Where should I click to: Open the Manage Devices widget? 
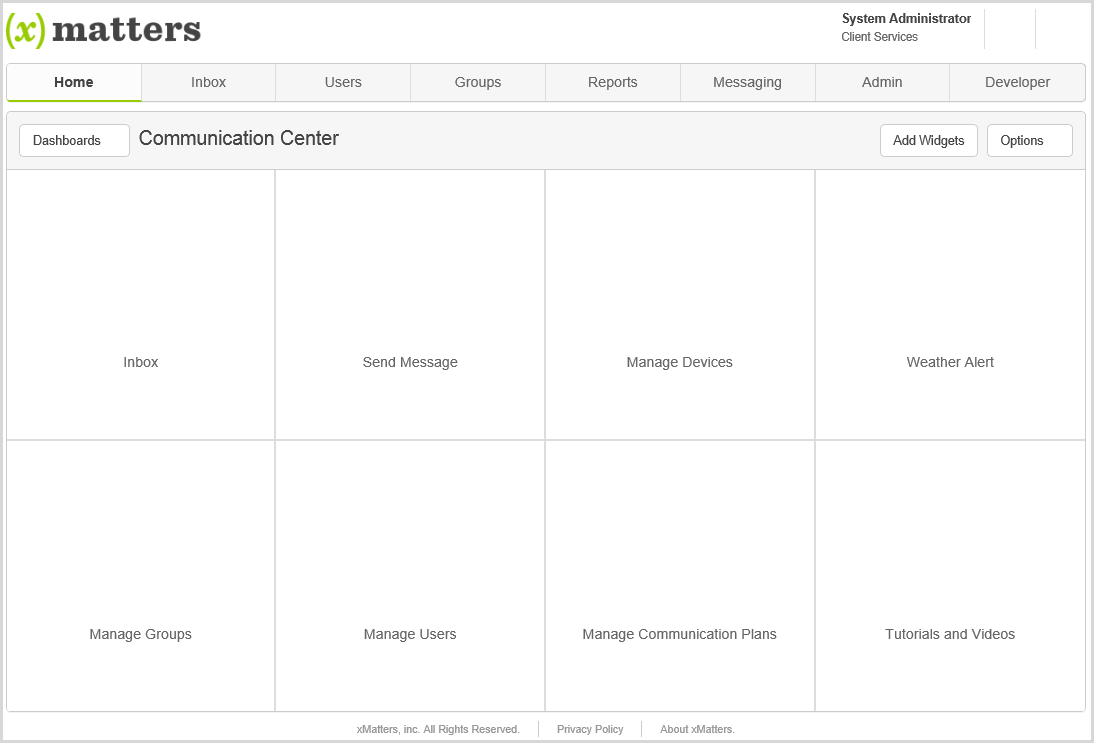click(x=680, y=305)
